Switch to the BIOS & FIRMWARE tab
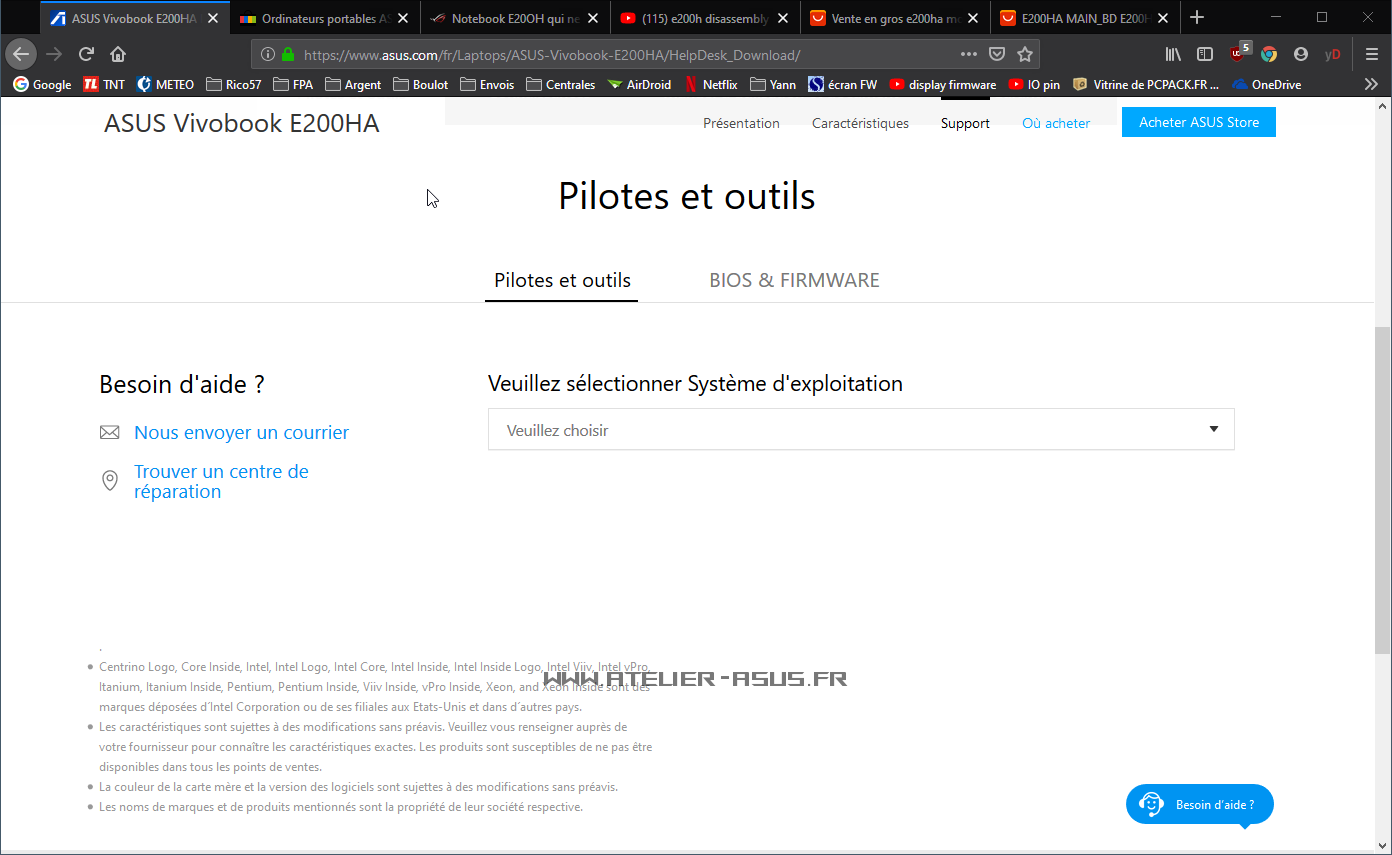Image resolution: width=1392 pixels, height=855 pixels. click(x=794, y=281)
